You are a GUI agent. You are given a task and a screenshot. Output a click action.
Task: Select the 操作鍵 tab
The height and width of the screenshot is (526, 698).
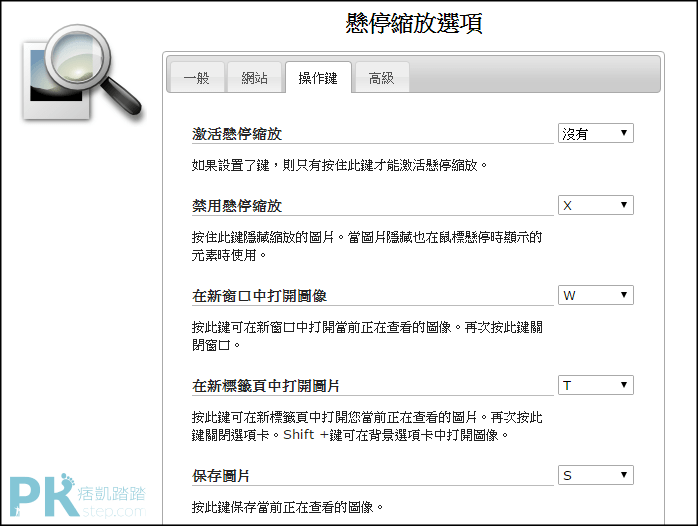click(x=318, y=77)
